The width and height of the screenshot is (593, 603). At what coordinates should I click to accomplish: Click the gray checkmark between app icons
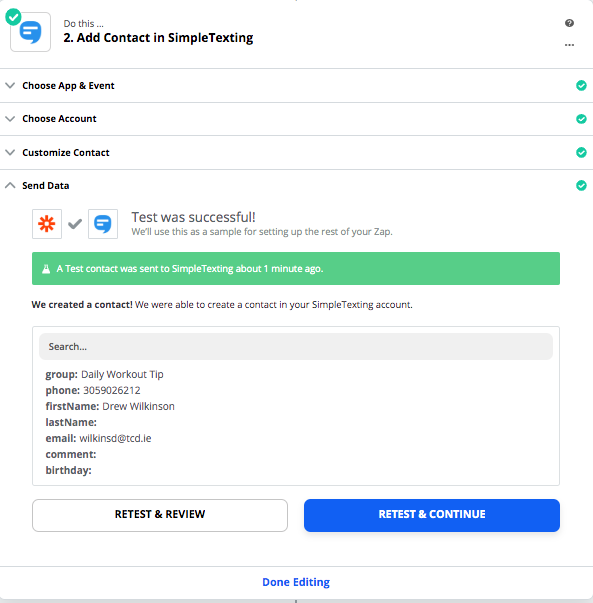[75, 224]
